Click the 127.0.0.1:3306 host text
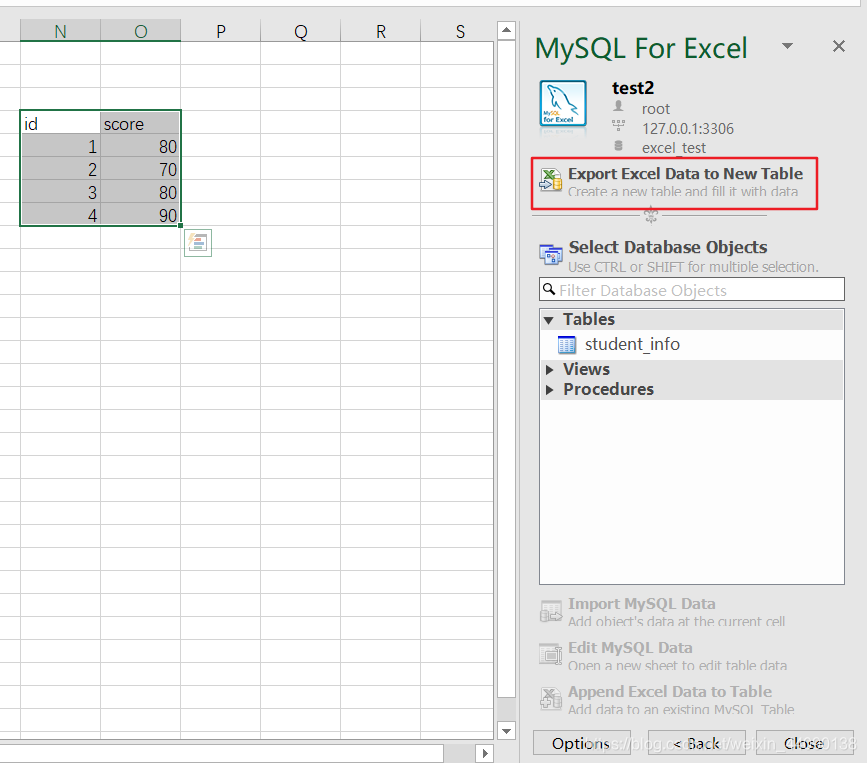This screenshot has width=867, height=763. [x=687, y=129]
